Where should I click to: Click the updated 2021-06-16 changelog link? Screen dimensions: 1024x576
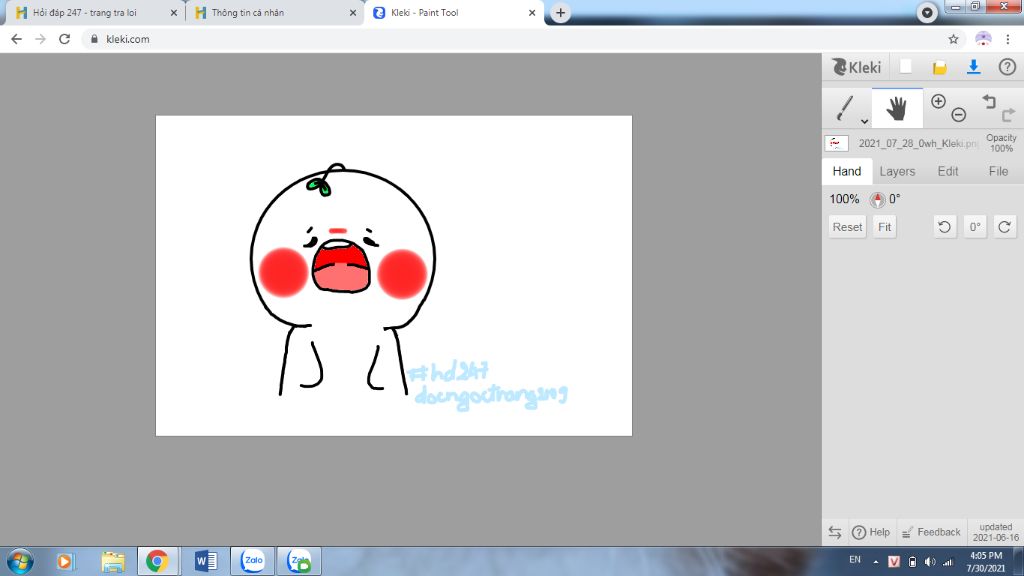point(995,532)
